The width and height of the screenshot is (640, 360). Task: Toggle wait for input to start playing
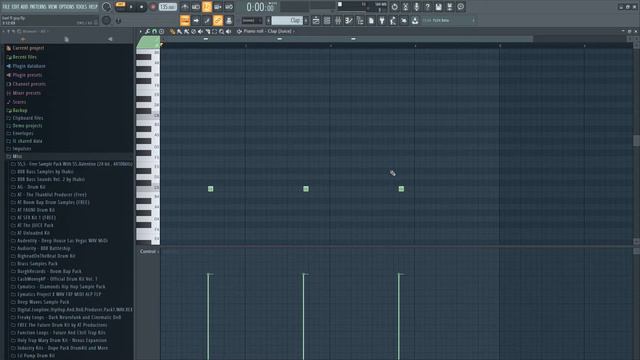click(196, 7)
